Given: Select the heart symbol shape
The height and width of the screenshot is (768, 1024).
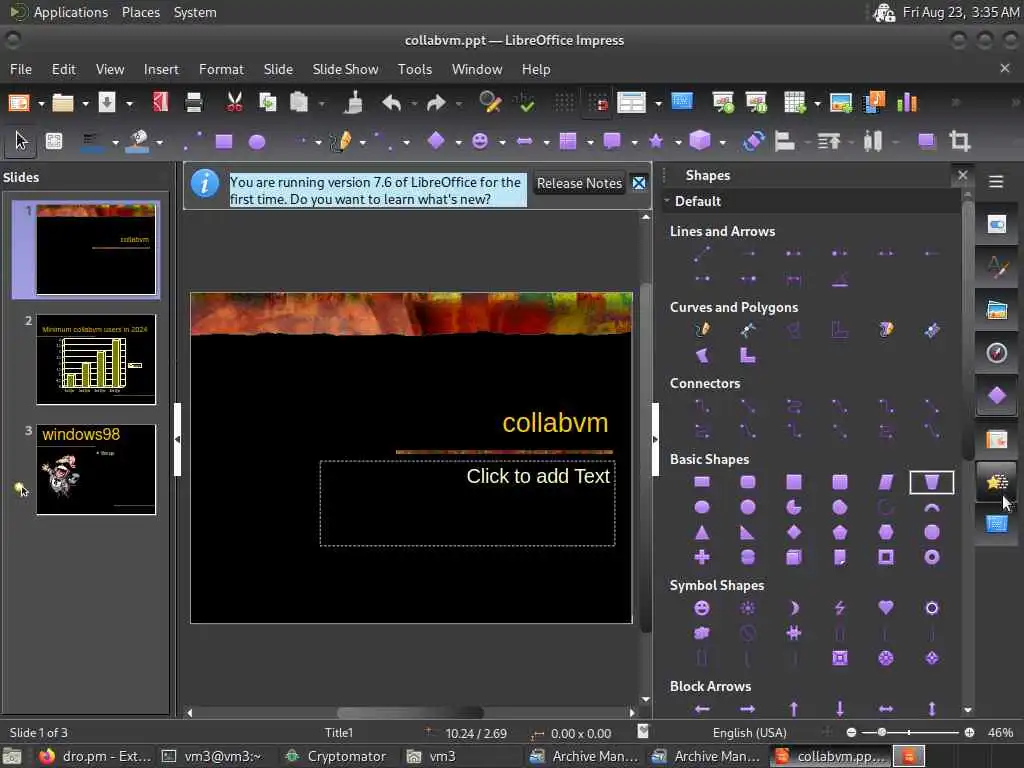Looking at the screenshot, I should (886, 608).
